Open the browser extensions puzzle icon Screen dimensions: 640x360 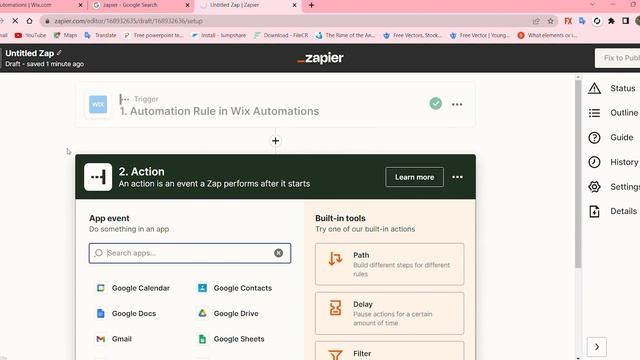[x=611, y=21]
